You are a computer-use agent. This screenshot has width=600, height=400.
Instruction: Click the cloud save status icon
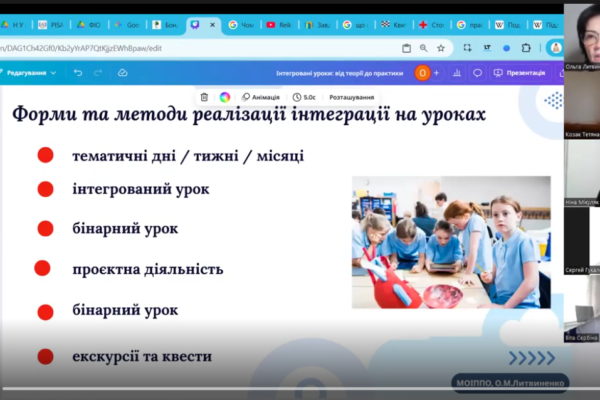tap(122, 73)
